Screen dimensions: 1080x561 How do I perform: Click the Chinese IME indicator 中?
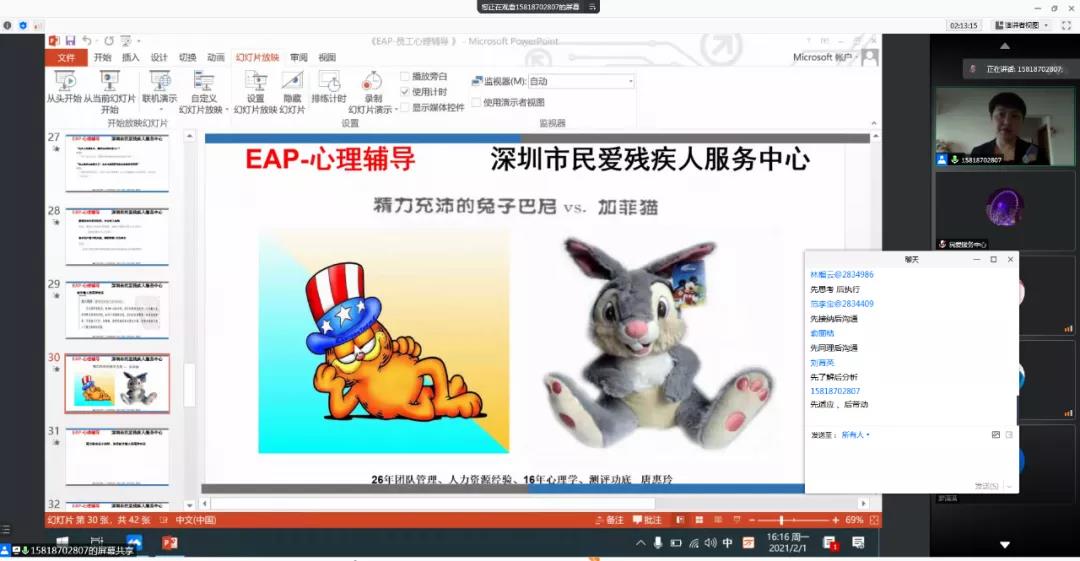tap(727, 543)
